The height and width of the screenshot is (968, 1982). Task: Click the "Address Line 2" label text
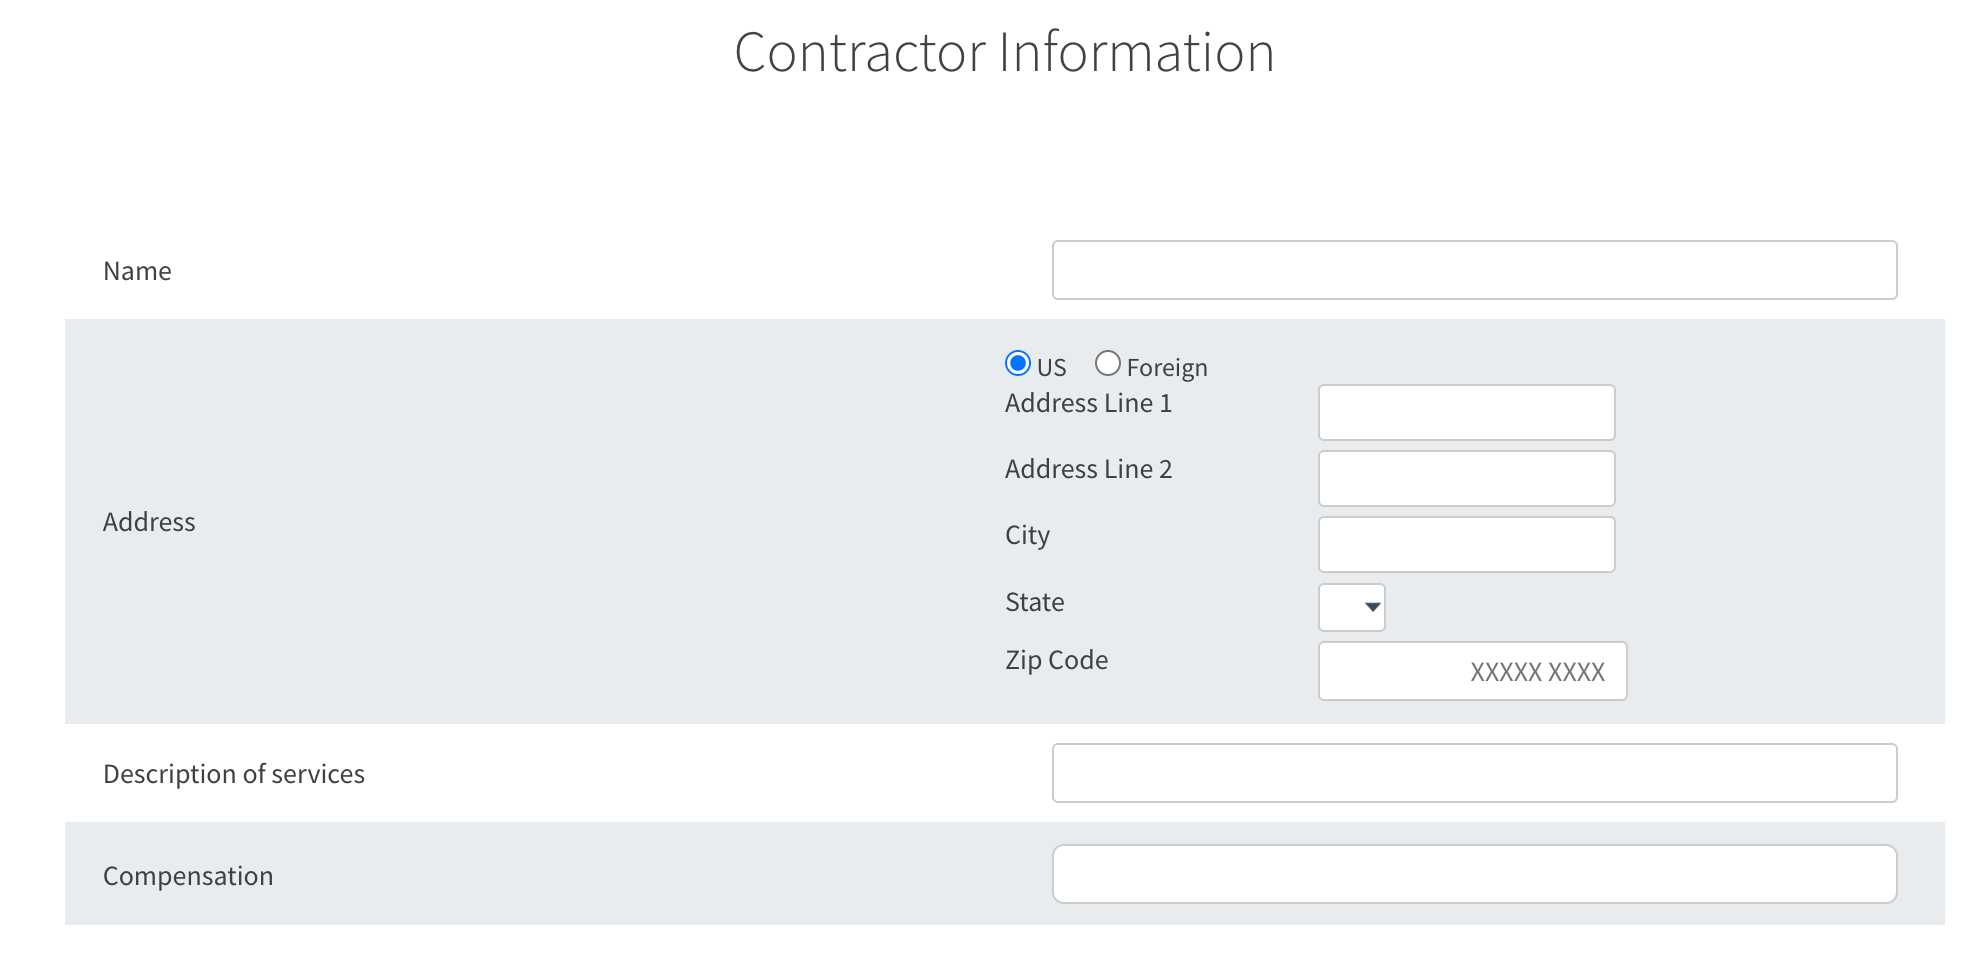[1088, 469]
